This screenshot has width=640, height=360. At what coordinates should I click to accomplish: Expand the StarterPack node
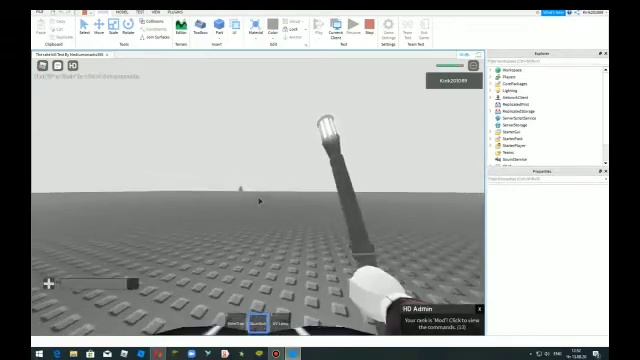coord(491,139)
